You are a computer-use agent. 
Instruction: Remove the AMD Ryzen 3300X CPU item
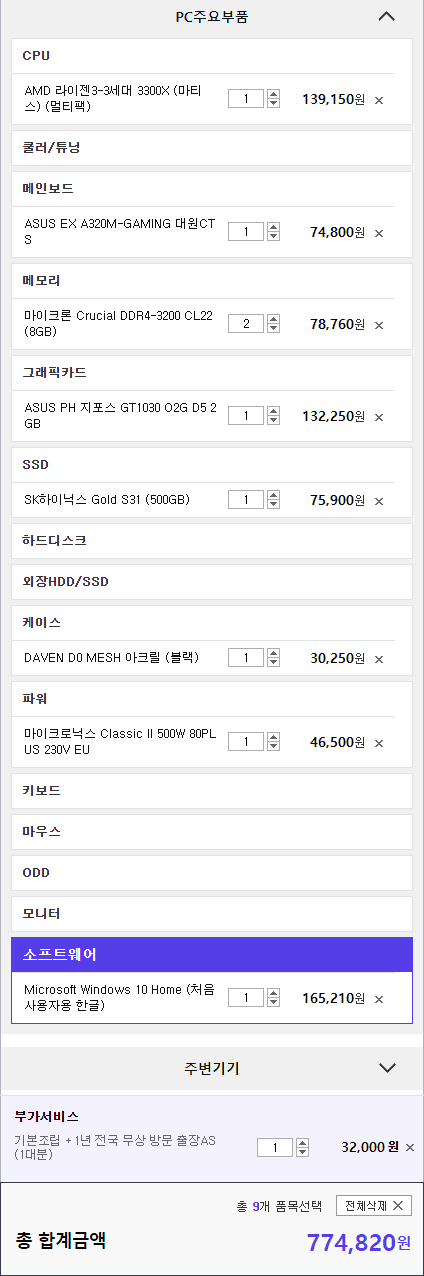379,100
